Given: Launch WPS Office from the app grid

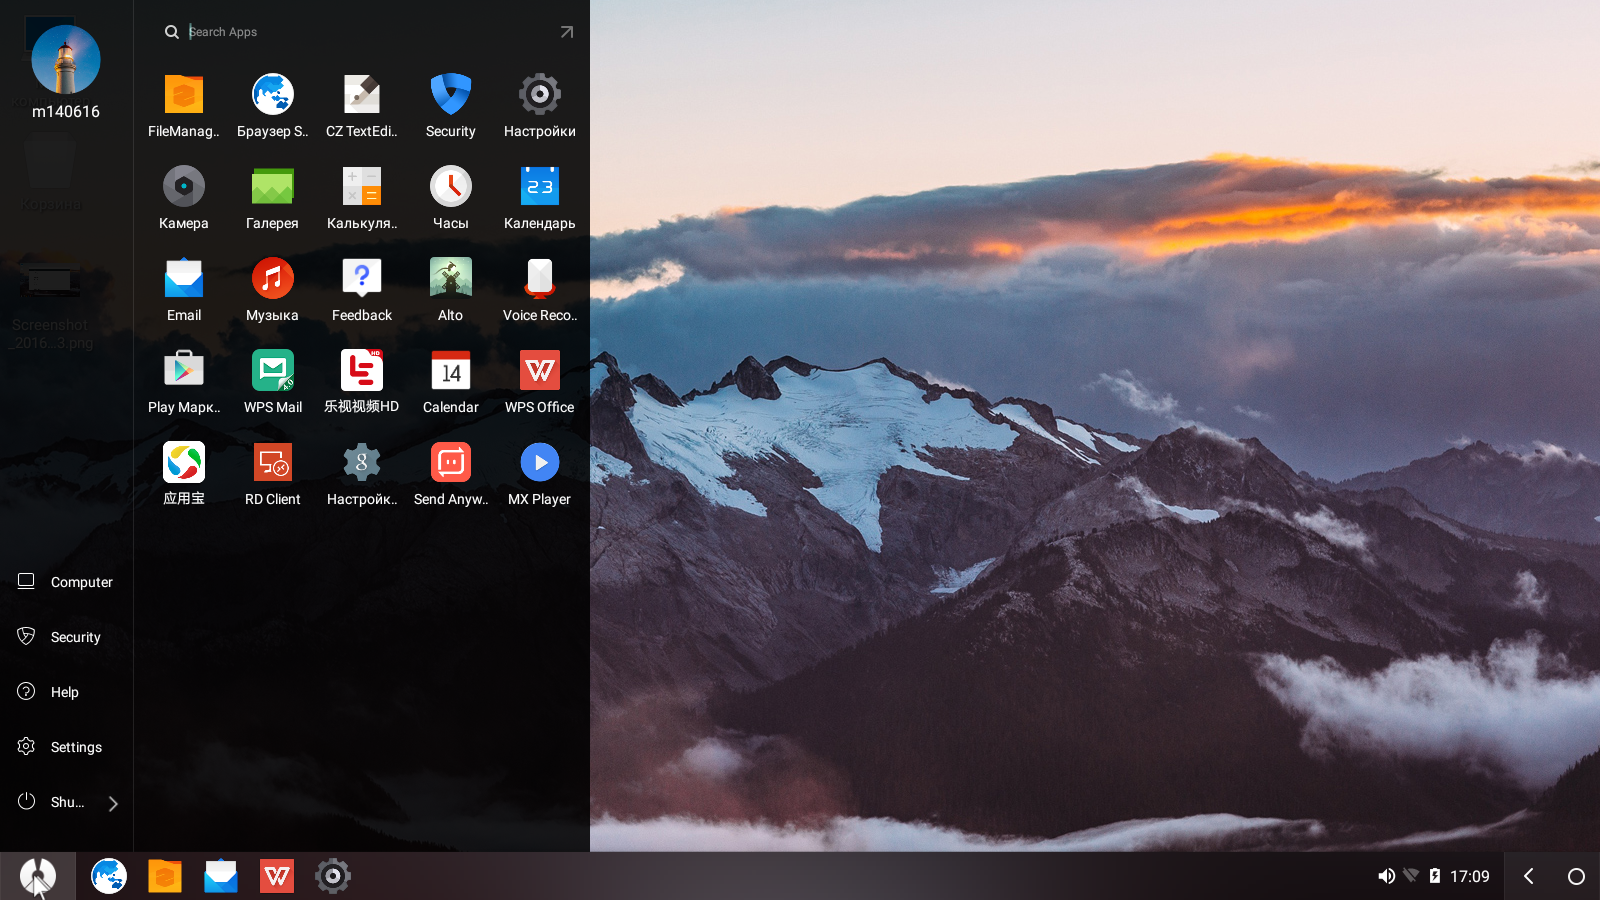Looking at the screenshot, I should (540, 371).
